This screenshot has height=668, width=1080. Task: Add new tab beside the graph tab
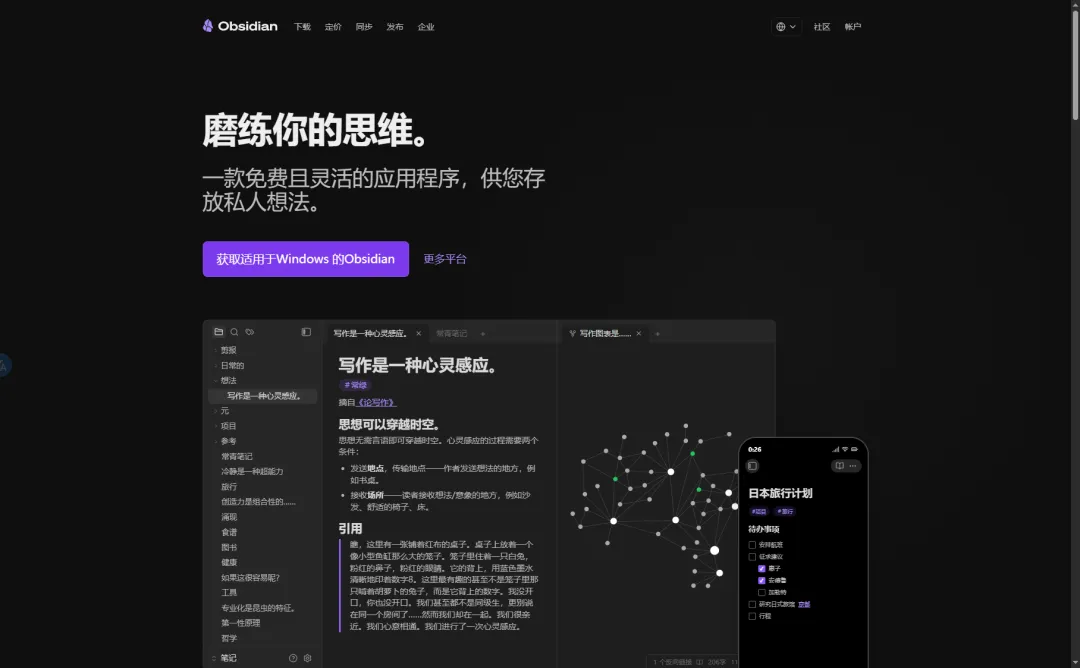[x=657, y=333]
